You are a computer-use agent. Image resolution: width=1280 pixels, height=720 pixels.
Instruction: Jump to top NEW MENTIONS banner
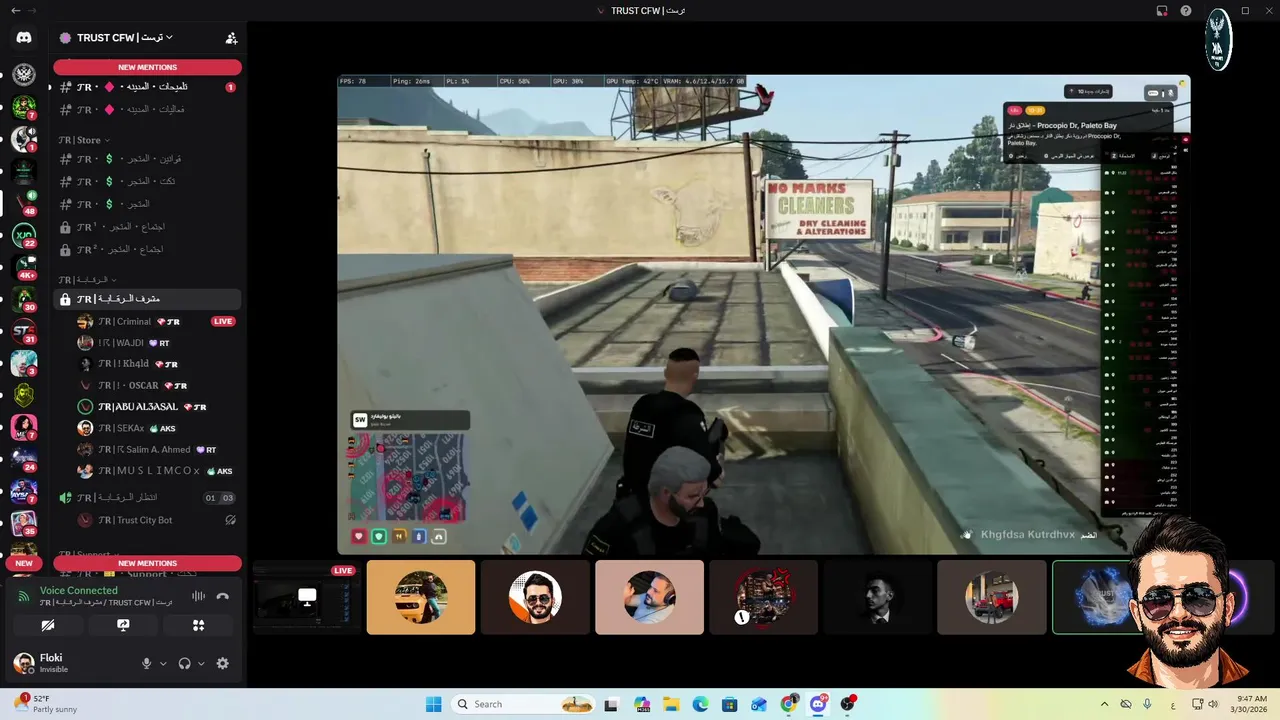[x=147, y=67]
